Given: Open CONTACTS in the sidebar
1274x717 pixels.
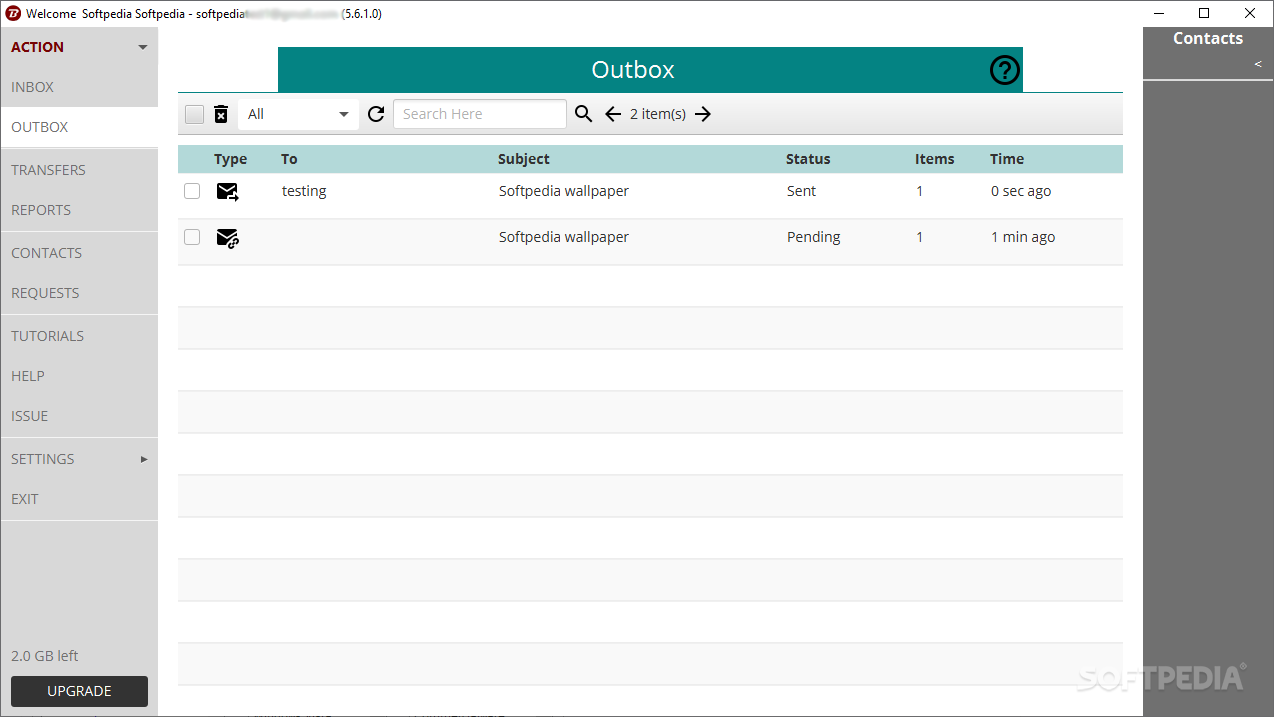Looking at the screenshot, I should pyautogui.click(x=79, y=253).
